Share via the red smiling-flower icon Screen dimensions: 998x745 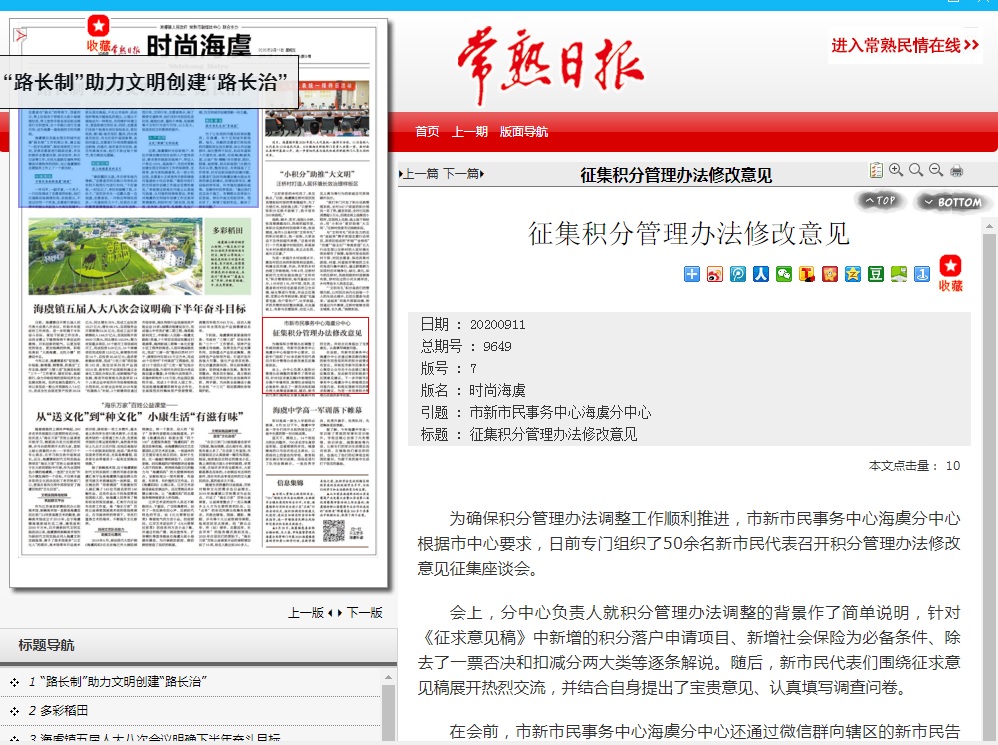point(829,274)
